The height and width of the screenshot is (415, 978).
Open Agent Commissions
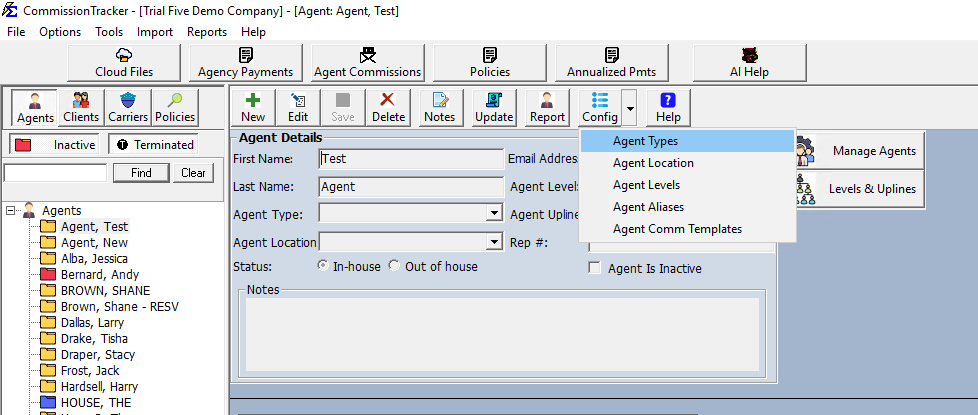point(368,63)
